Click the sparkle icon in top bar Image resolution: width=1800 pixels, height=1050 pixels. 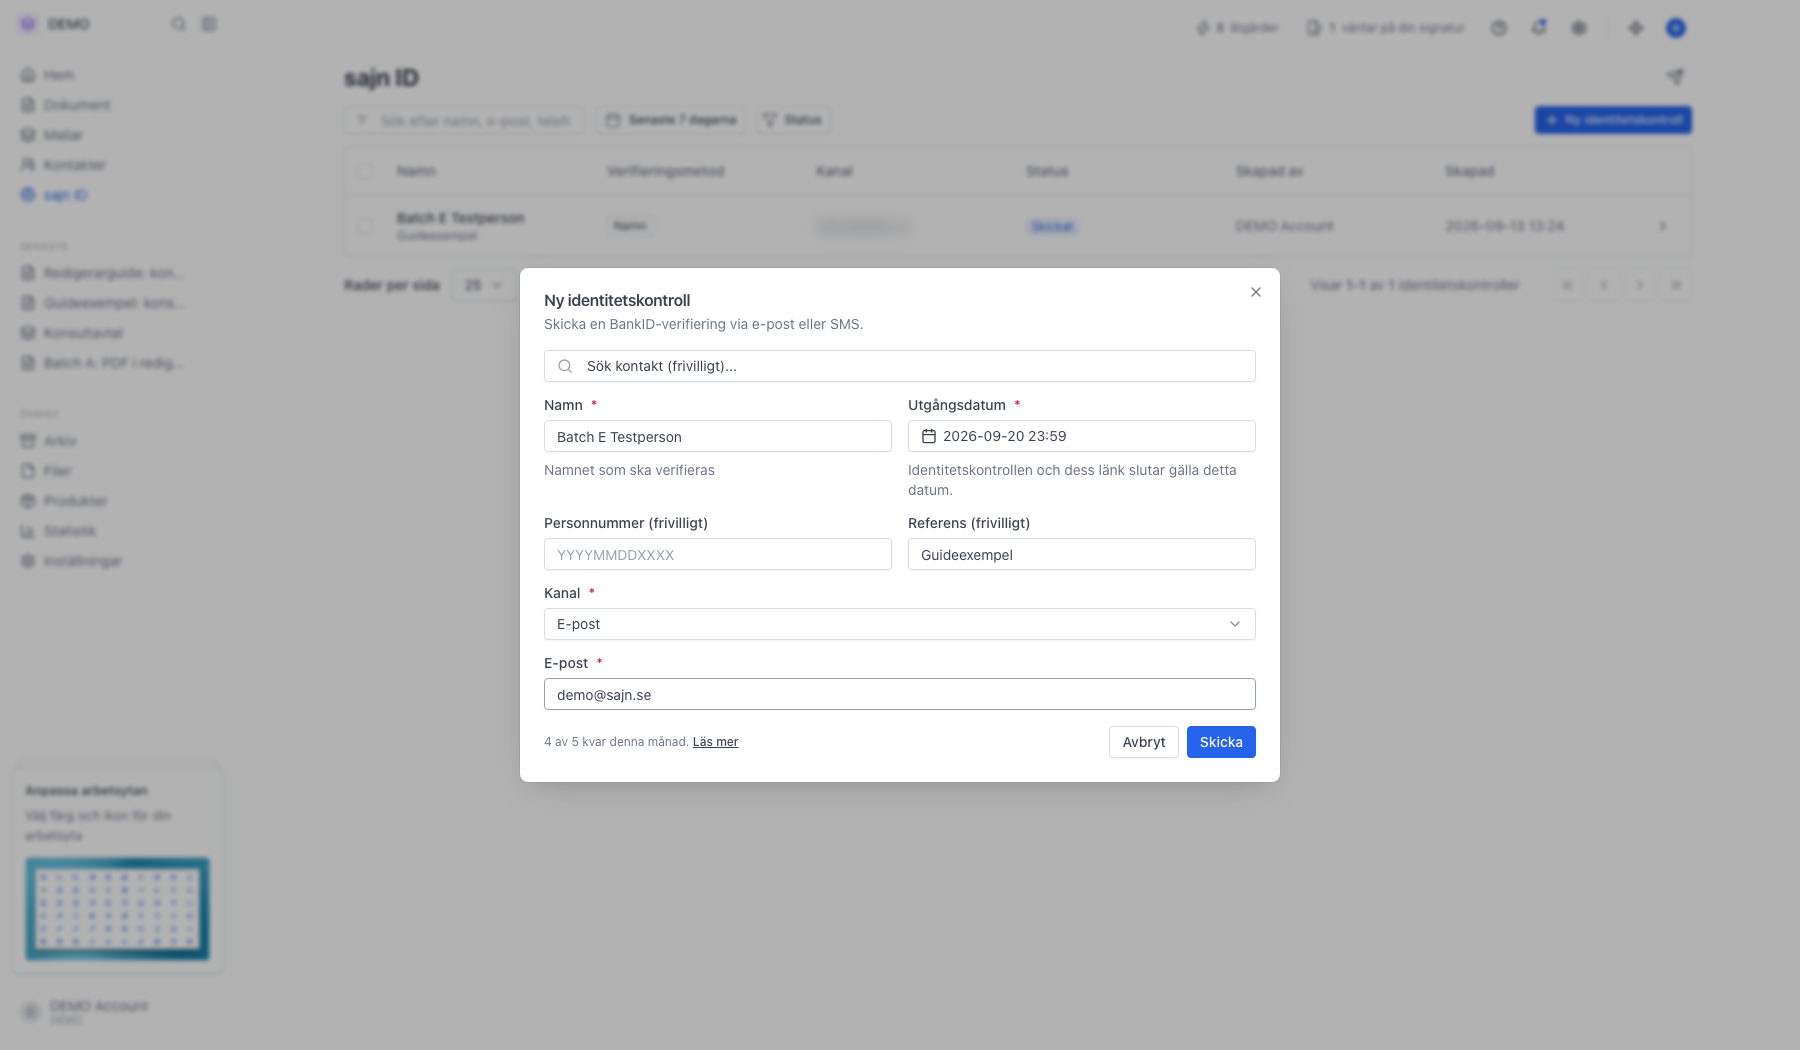click(1636, 28)
